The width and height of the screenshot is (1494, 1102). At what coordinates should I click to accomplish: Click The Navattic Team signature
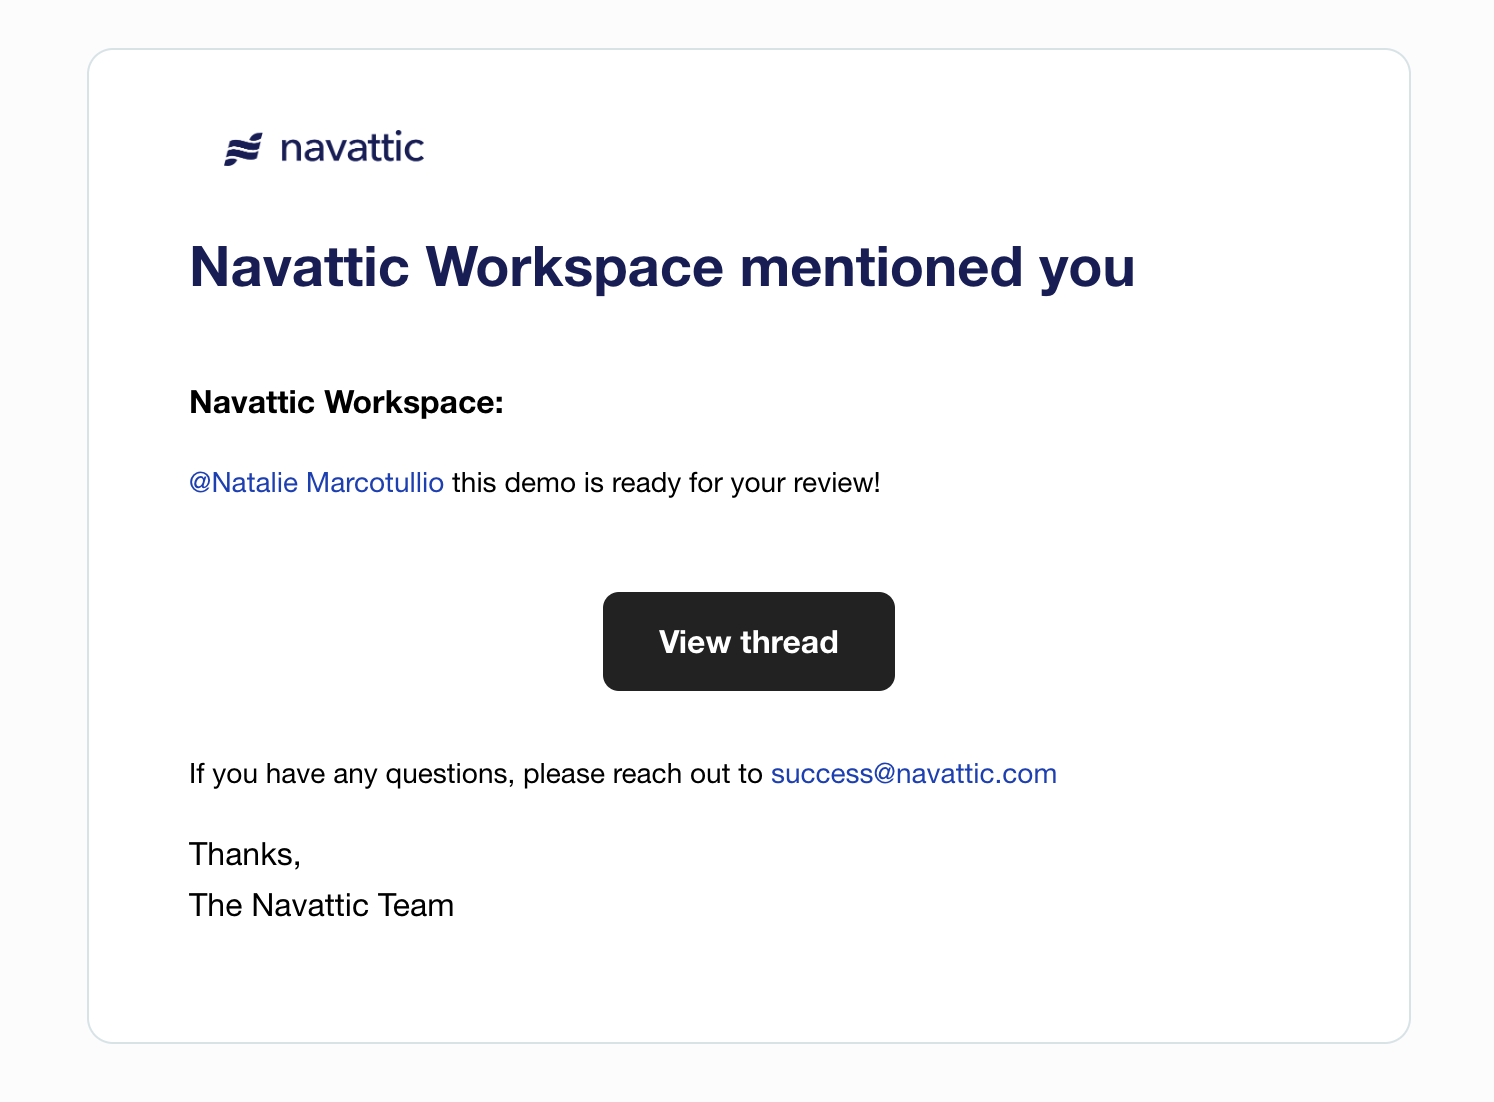click(321, 905)
